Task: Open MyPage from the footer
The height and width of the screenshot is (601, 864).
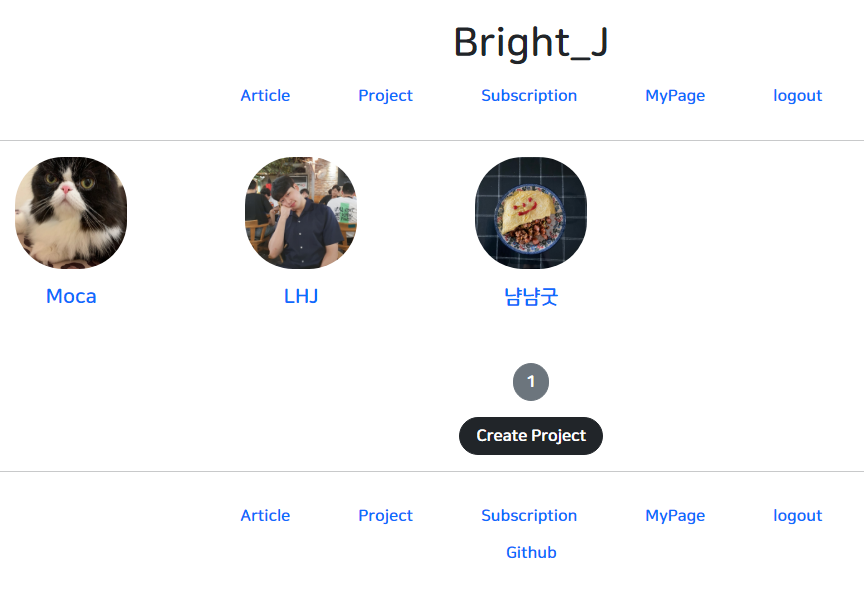Action: pyautogui.click(x=674, y=515)
